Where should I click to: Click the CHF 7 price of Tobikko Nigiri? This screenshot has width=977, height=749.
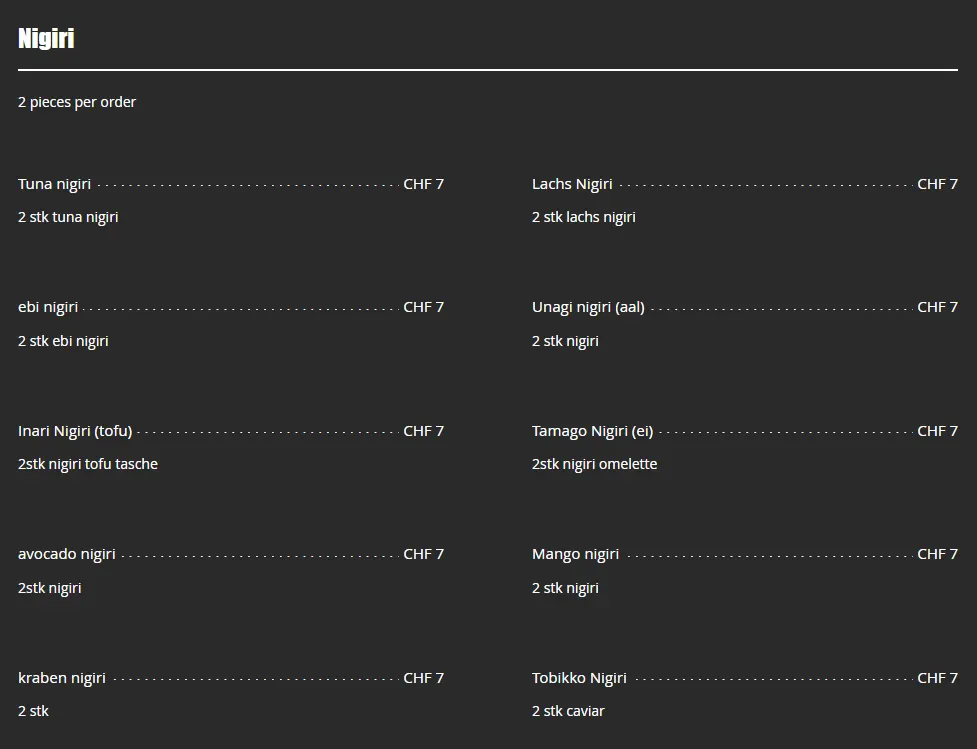click(937, 678)
